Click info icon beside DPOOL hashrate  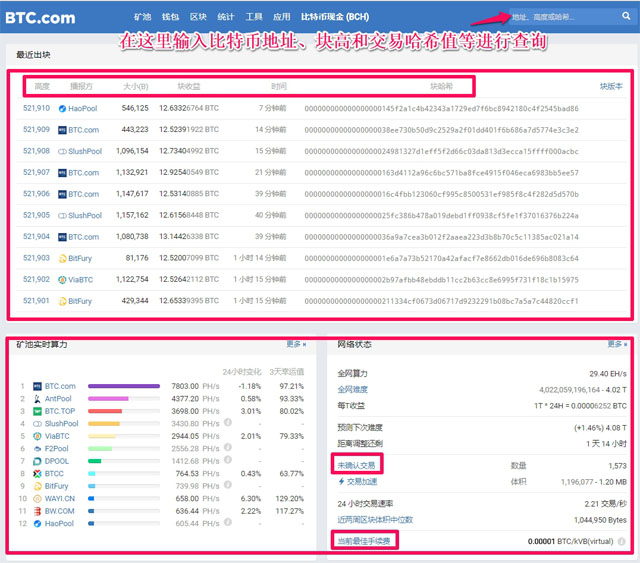coord(228,460)
